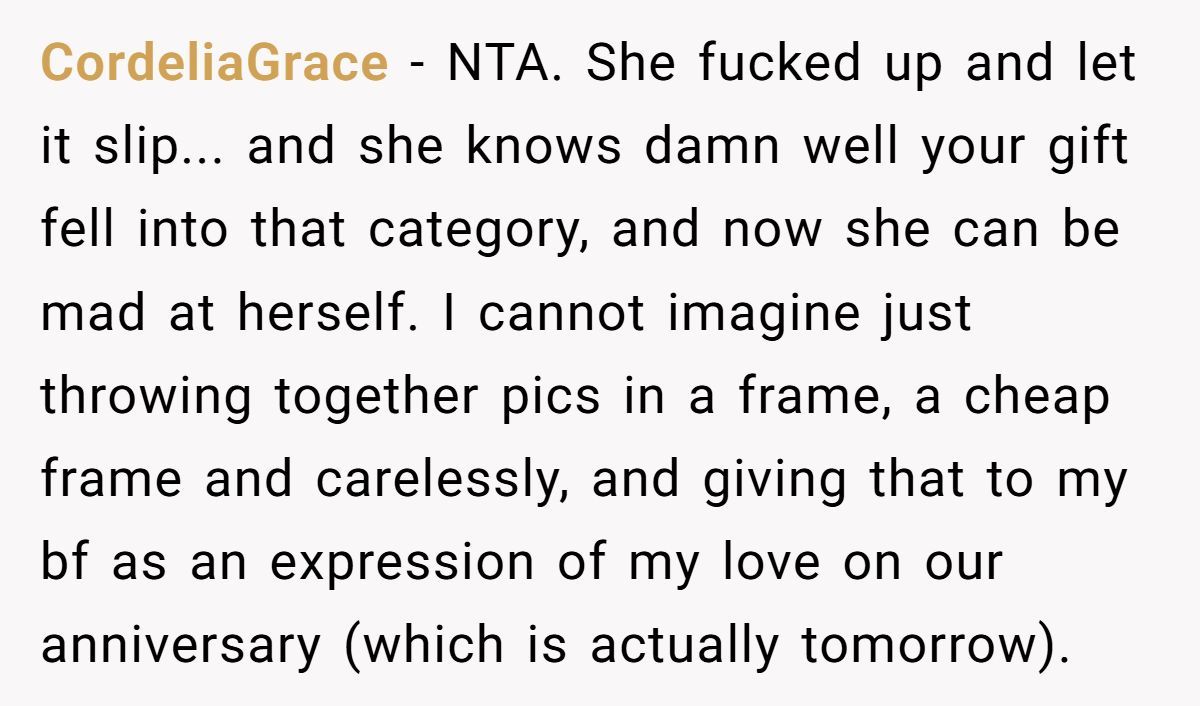The image size is (1200, 706).
Task: Click on the word "imagine"
Action: click(763, 314)
